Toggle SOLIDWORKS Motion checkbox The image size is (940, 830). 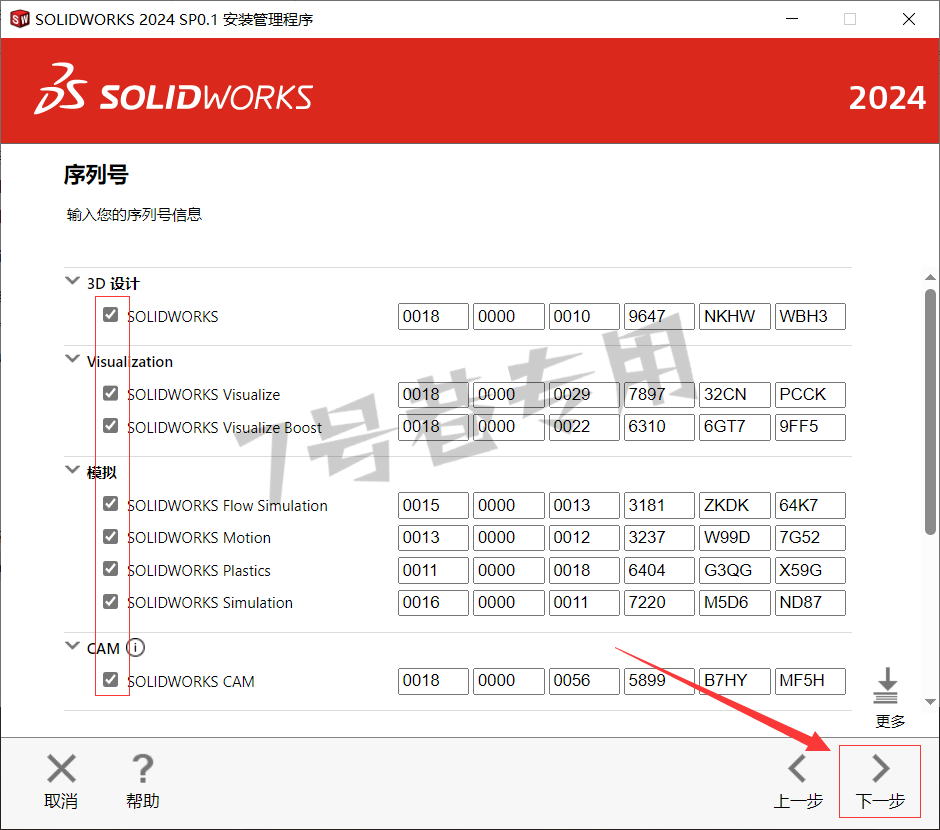coord(110,536)
